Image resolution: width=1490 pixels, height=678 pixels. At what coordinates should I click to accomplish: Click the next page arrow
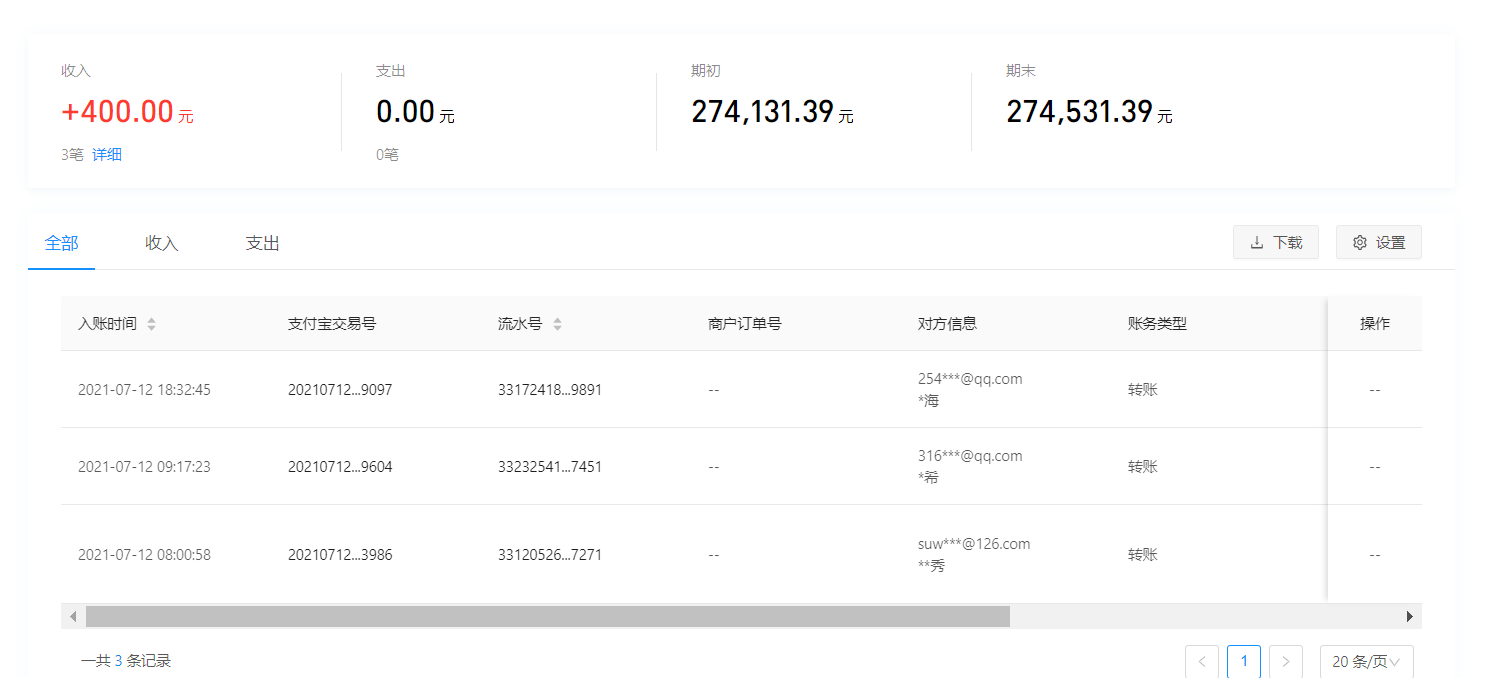(x=1285, y=661)
